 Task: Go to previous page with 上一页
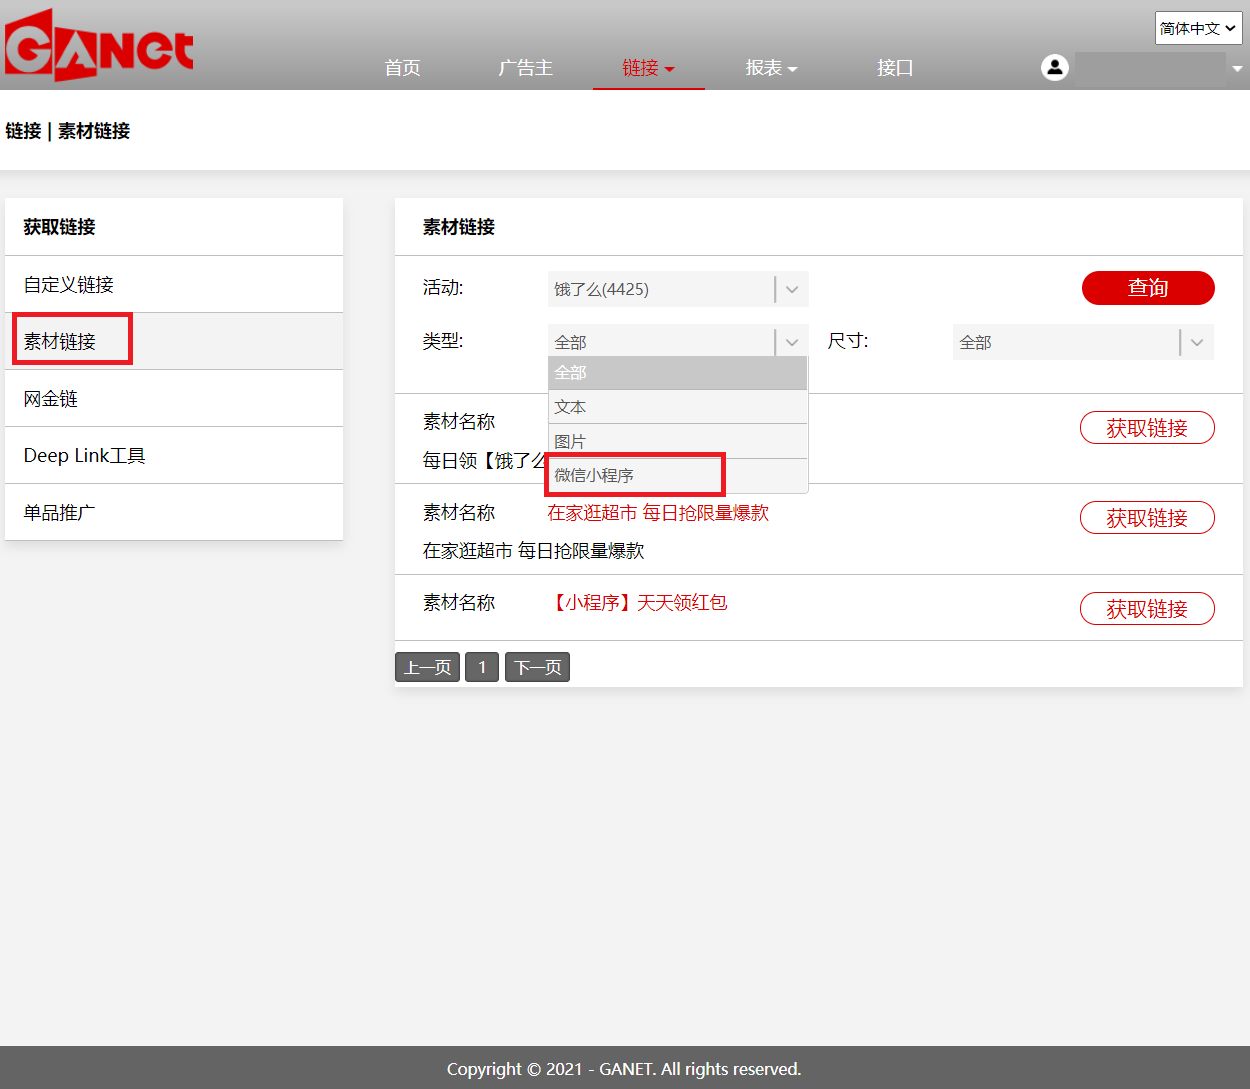coord(427,667)
